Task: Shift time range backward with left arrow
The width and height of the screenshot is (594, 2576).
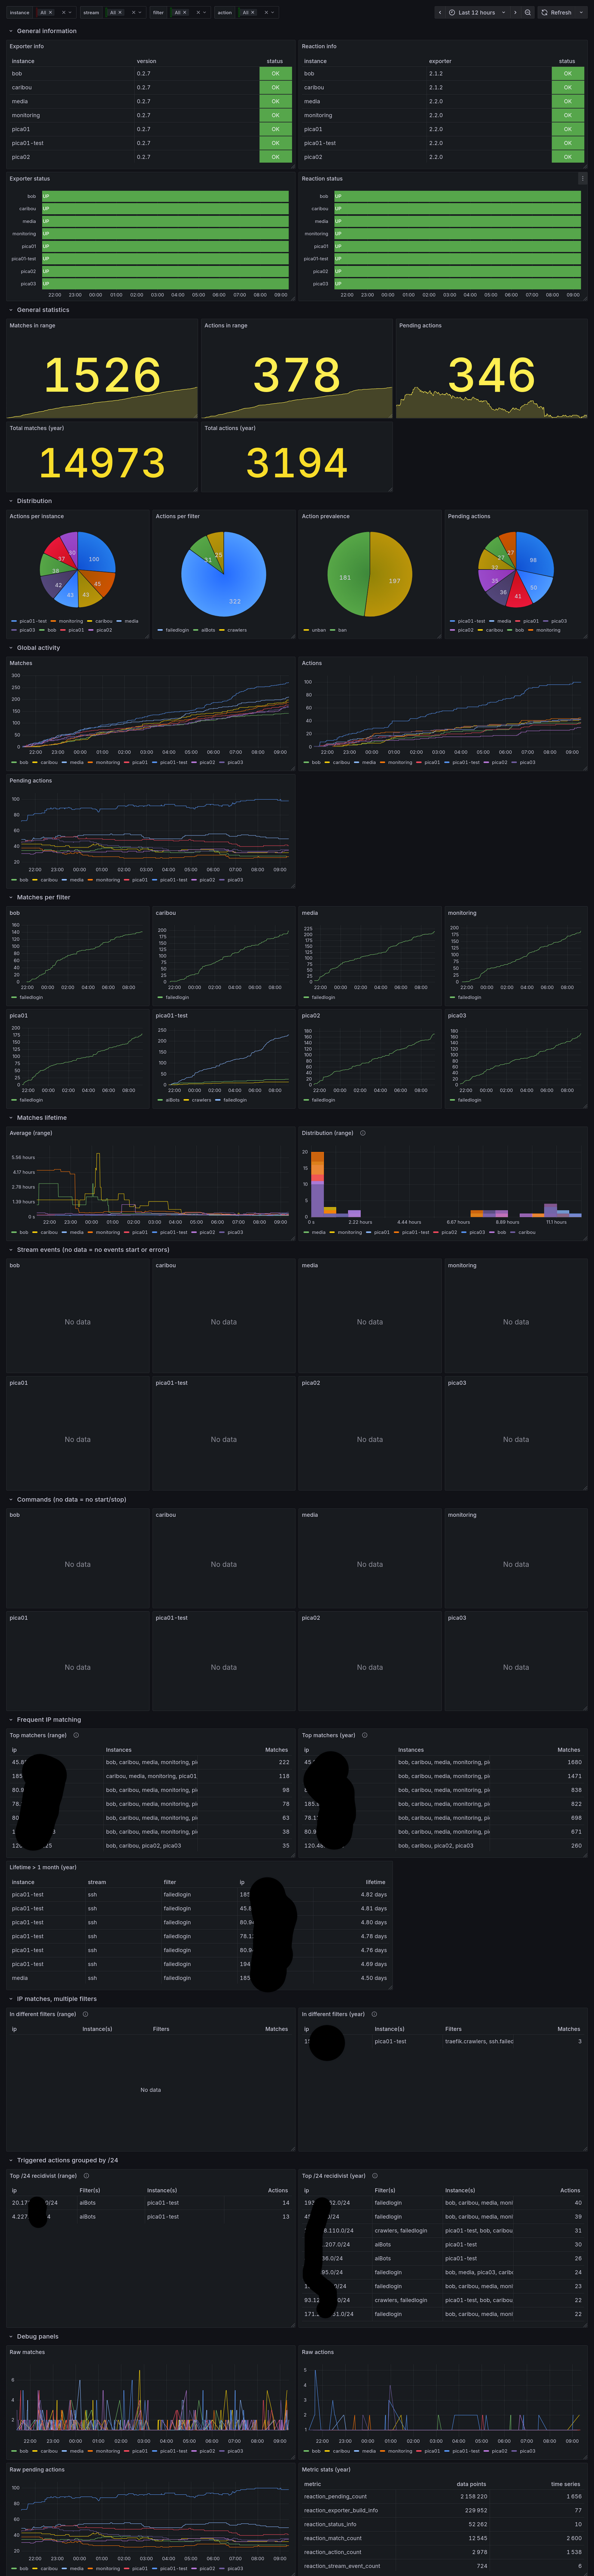Action: point(440,13)
